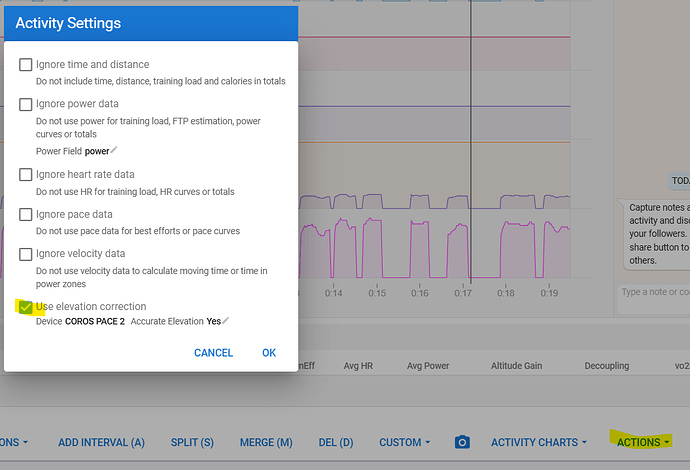This screenshot has width=690, height=470.
Task: Toggle Ignore pace data checkbox
Action: pos(26,214)
